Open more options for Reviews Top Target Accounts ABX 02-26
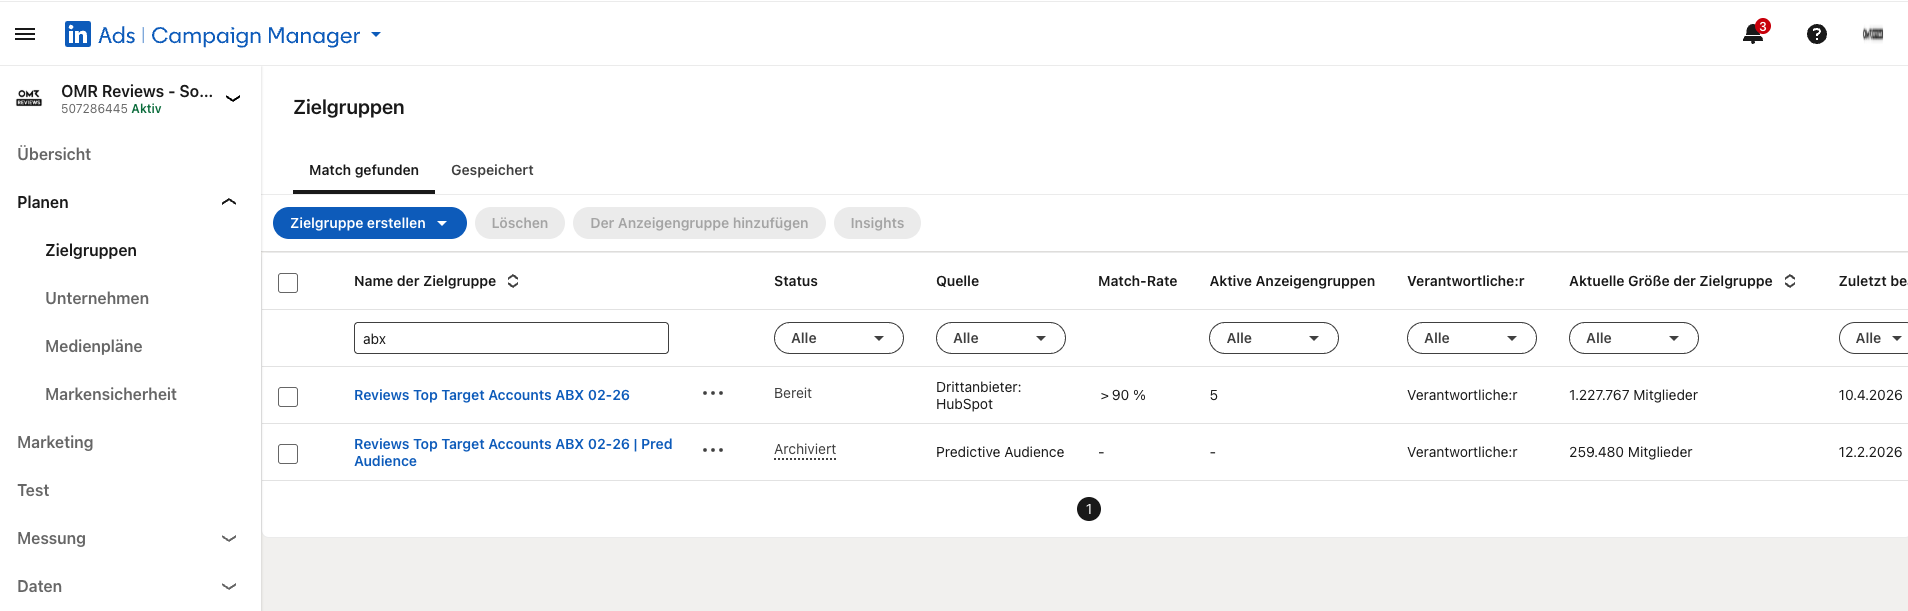1908x611 pixels. 713,393
